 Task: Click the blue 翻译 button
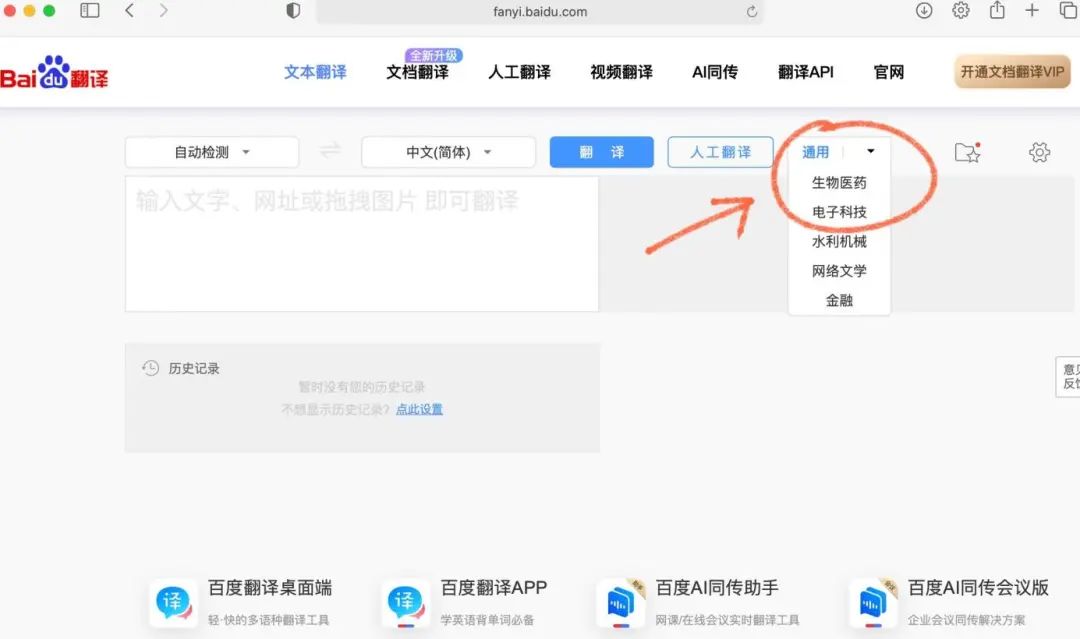coord(601,152)
